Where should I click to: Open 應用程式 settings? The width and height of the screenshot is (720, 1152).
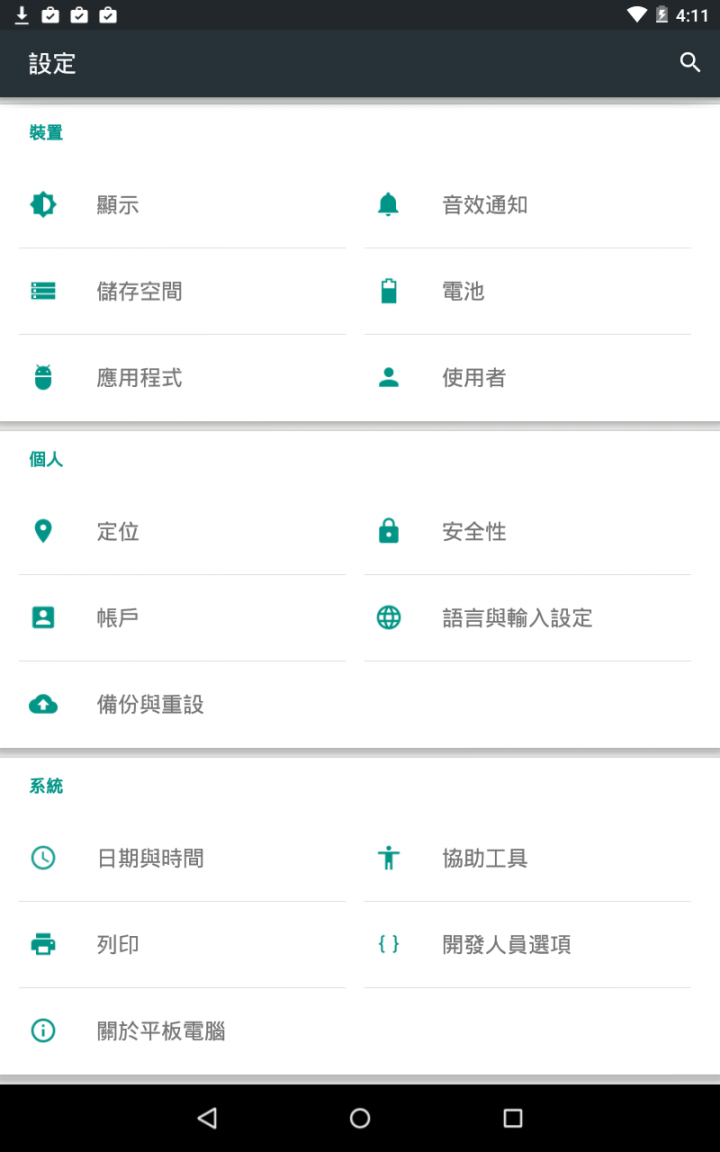(x=182, y=377)
